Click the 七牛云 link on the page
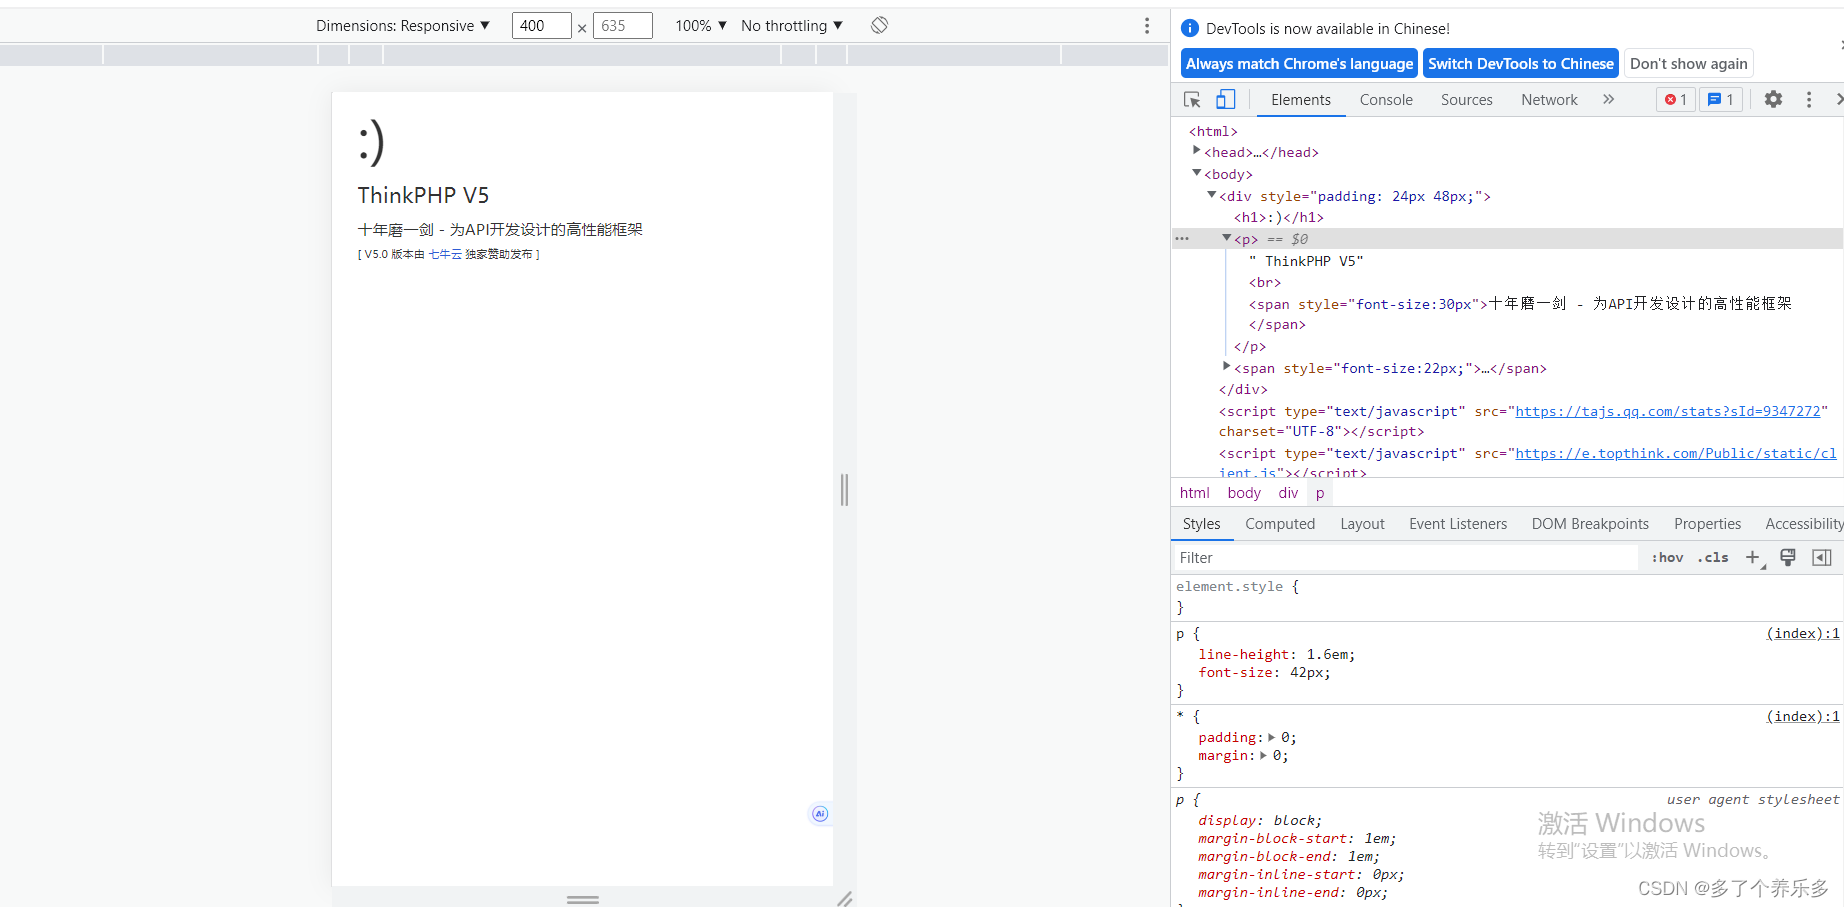This screenshot has height=907, width=1844. click(x=445, y=254)
